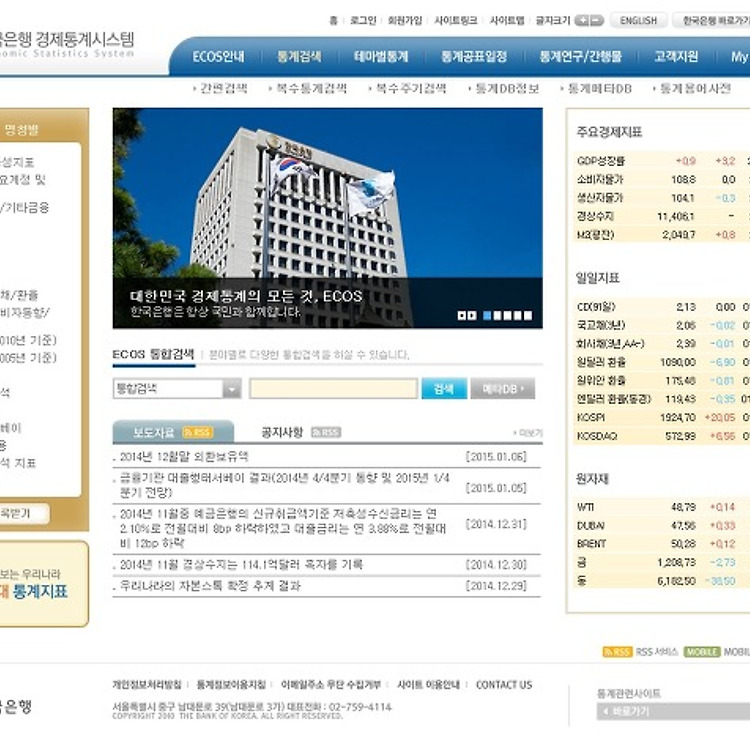Viewport: 750px width, 750px height.
Task: Open the 통계검색 main menu
Action: [299, 57]
